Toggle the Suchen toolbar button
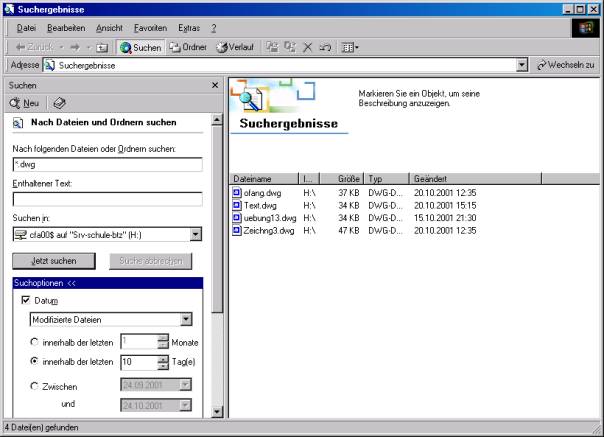This screenshot has height=437, width=604. 141,48
